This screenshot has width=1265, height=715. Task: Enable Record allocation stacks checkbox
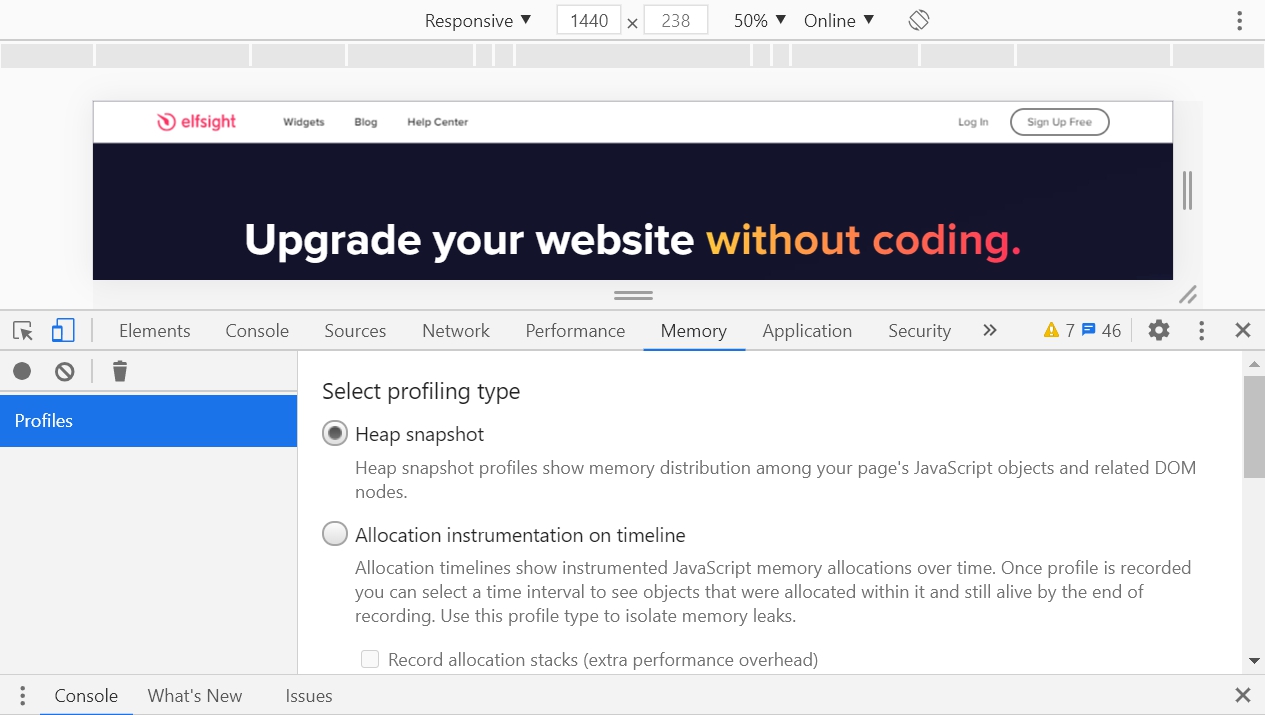370,659
